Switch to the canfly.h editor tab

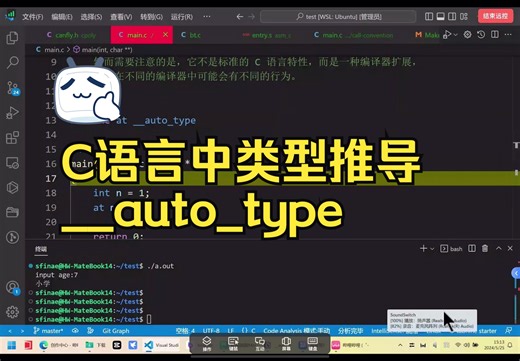coord(71,35)
